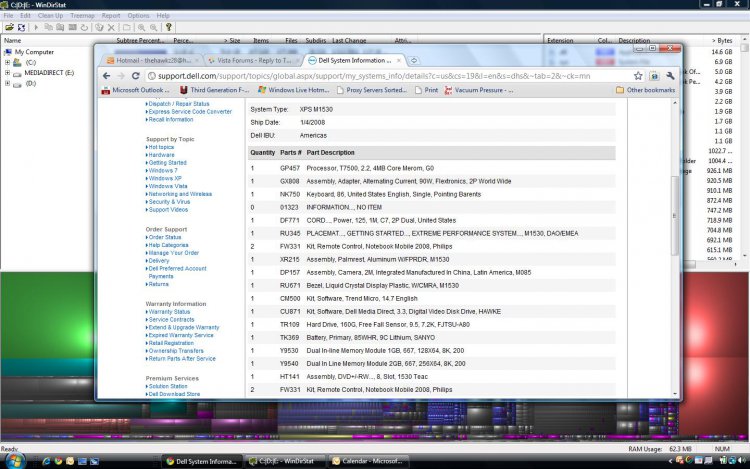This screenshot has height=469, width=750.
Task: Click the Help question mark toolbar icon
Action: (168, 28)
